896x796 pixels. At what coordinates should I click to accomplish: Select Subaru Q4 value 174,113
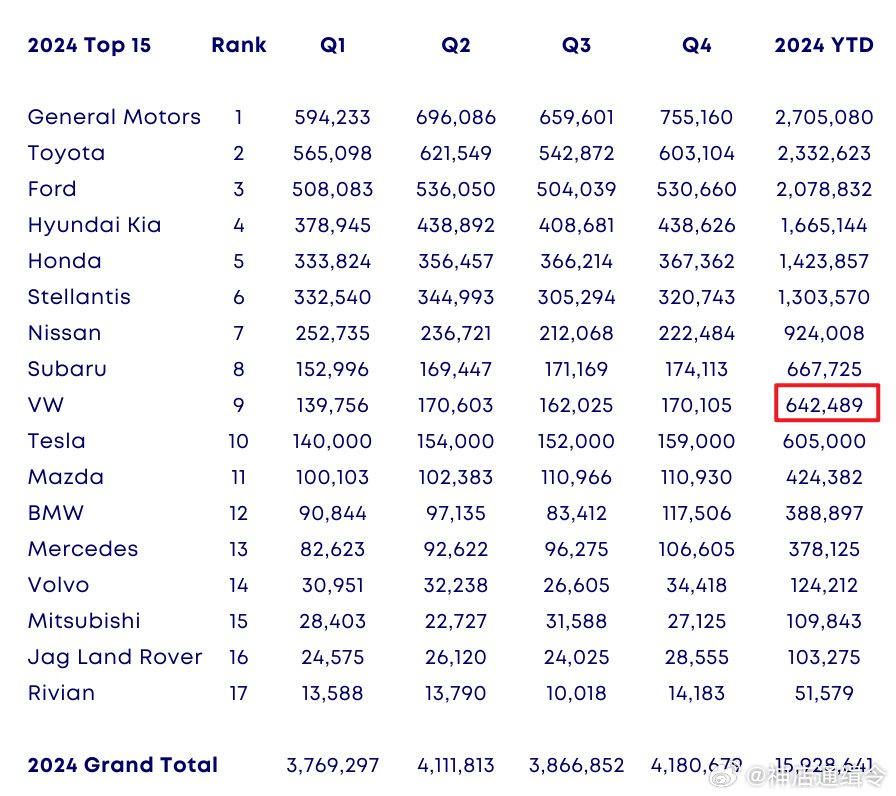tap(697, 370)
